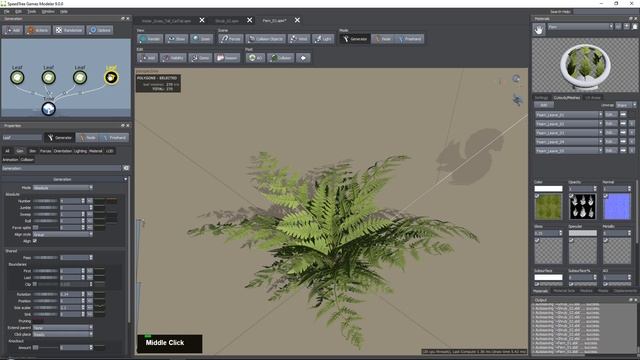640x360 pixels.
Task: Click Freehand button in Properties panel
Action: [114, 138]
